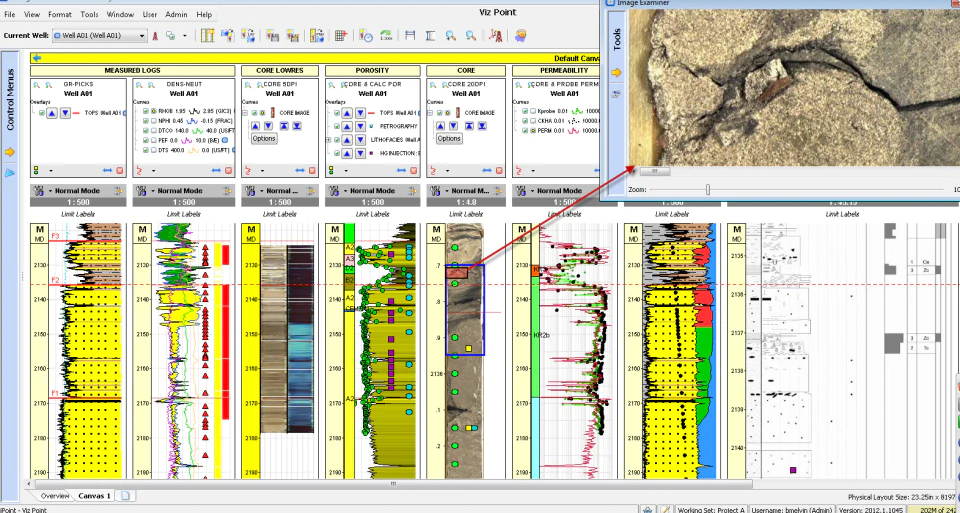Click the color palette toolbar icon
This screenshot has width=960, height=513.
521,36
